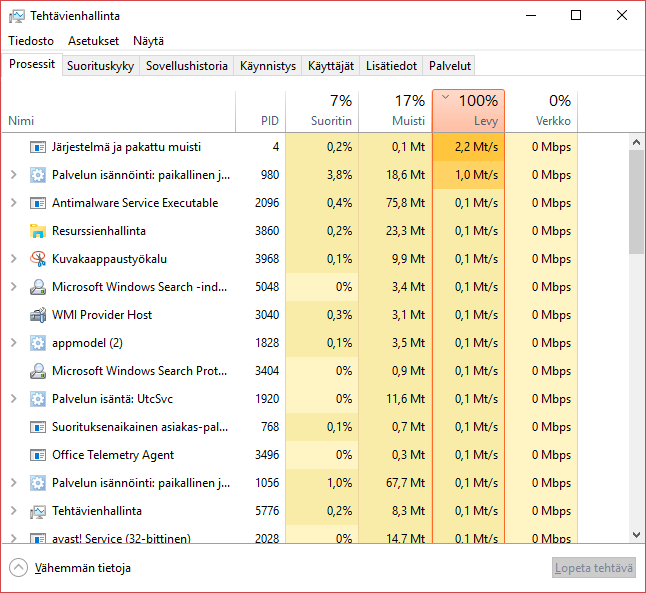Click the 2,2 Mt/s disk value
Screen dimensions: 646x593
pyautogui.click(x=476, y=147)
